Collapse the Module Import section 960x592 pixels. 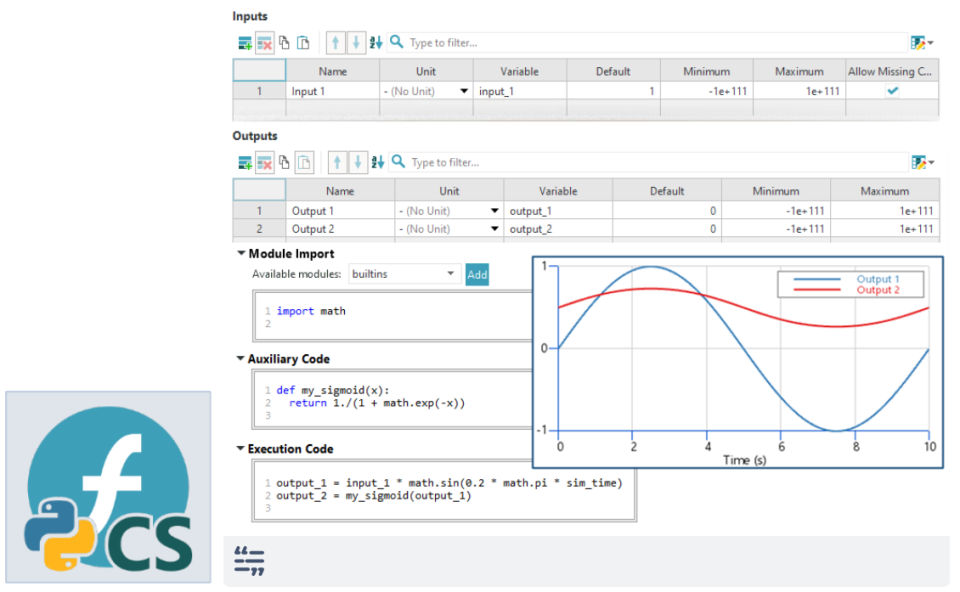pyautogui.click(x=241, y=254)
